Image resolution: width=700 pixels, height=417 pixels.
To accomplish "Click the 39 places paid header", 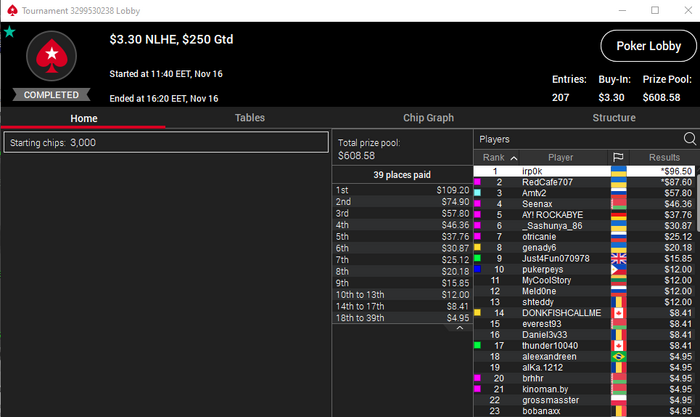I will click(x=402, y=175).
